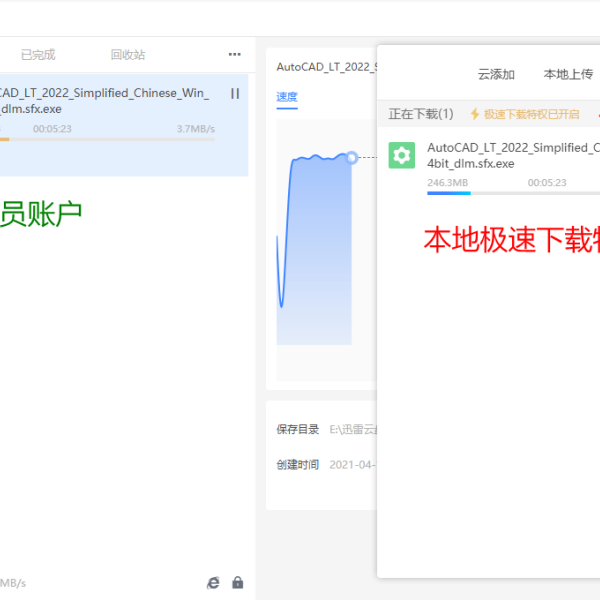The width and height of the screenshot is (600, 600).
Task: Click the lock icon in bottom bar
Action: tap(238, 582)
